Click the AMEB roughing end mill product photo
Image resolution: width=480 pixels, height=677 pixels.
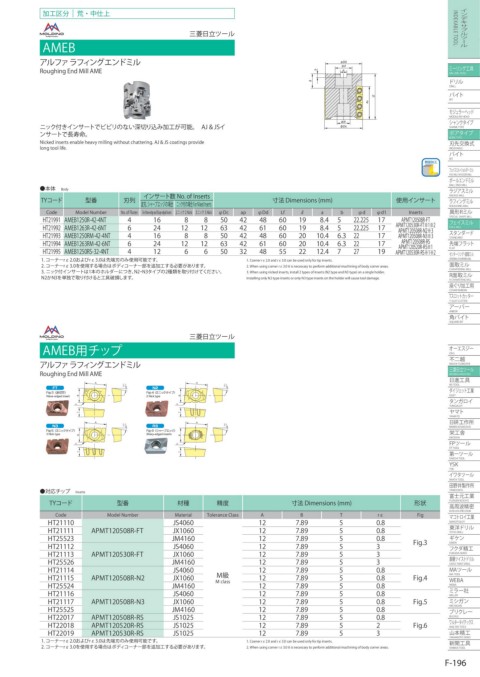pyautogui.click(x=137, y=101)
